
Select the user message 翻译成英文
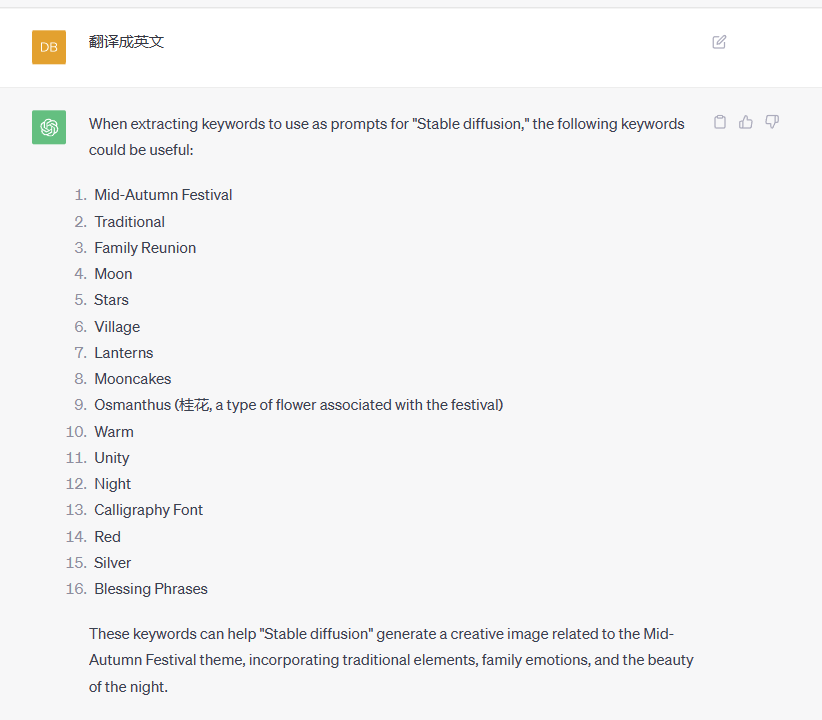(126, 42)
